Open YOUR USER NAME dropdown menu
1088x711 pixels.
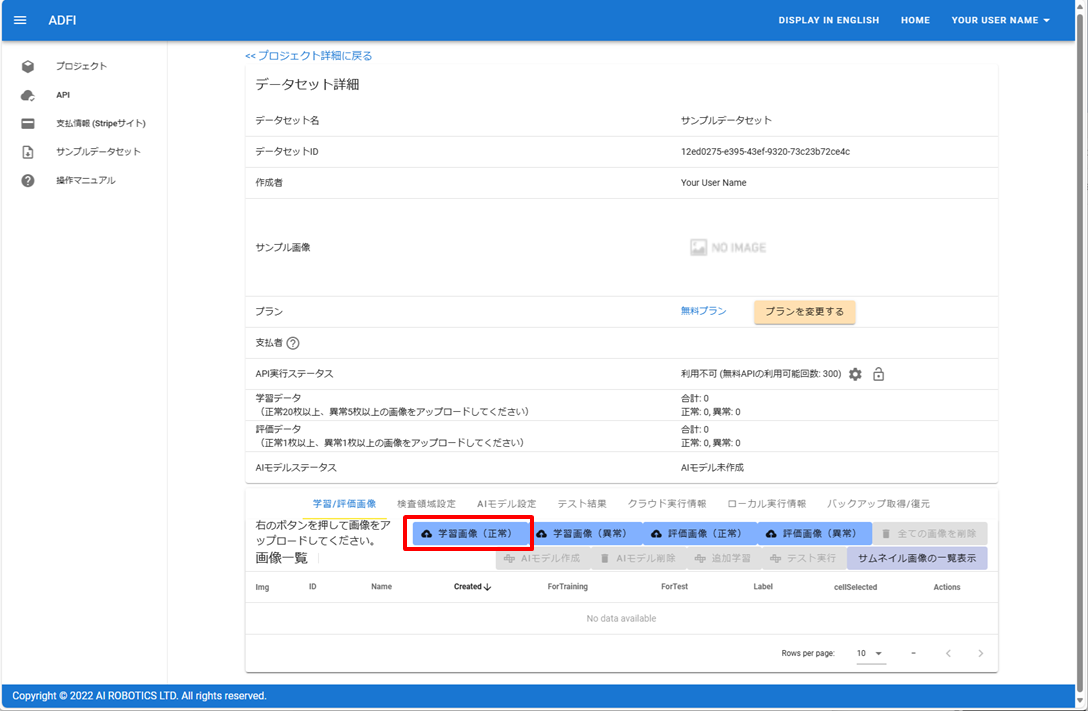pyautogui.click(x=1000, y=20)
